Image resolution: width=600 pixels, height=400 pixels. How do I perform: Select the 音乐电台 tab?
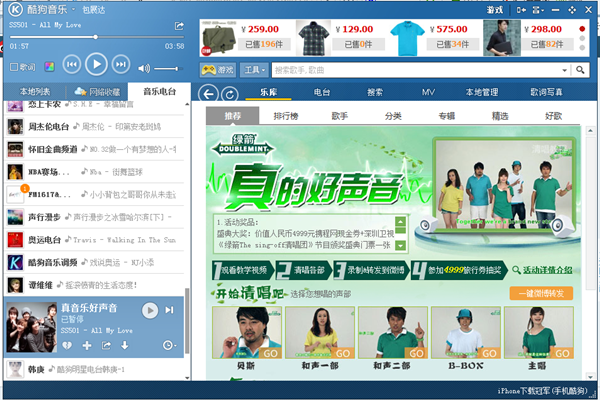pyautogui.click(x=159, y=91)
